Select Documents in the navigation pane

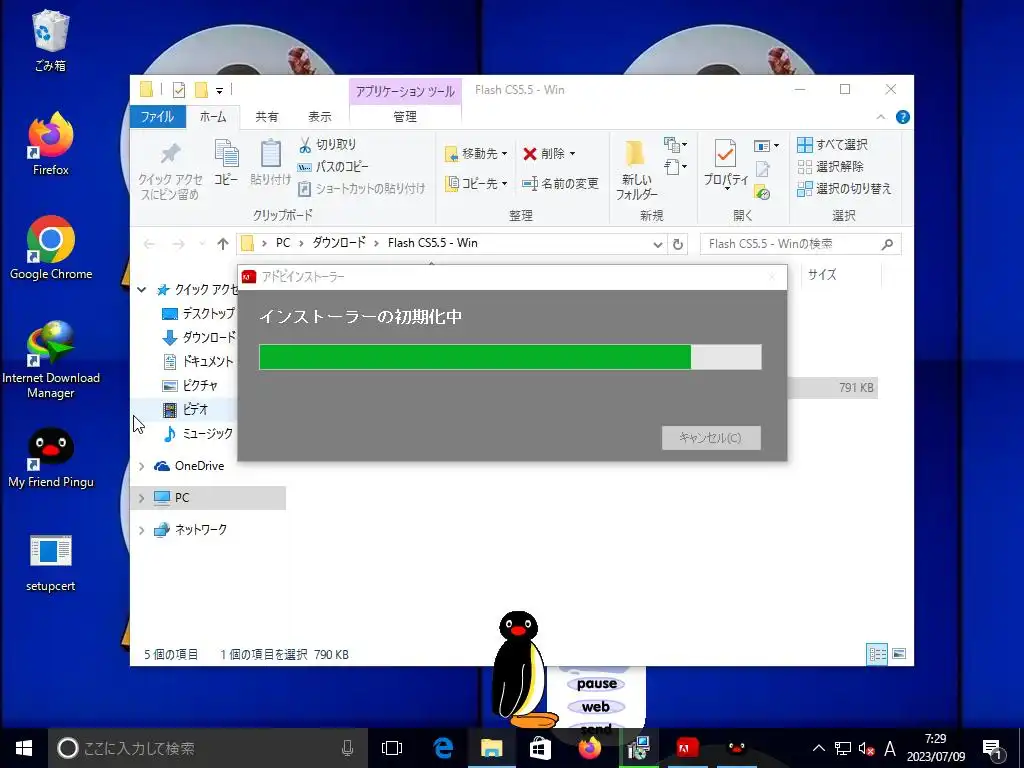pyautogui.click(x=197, y=361)
